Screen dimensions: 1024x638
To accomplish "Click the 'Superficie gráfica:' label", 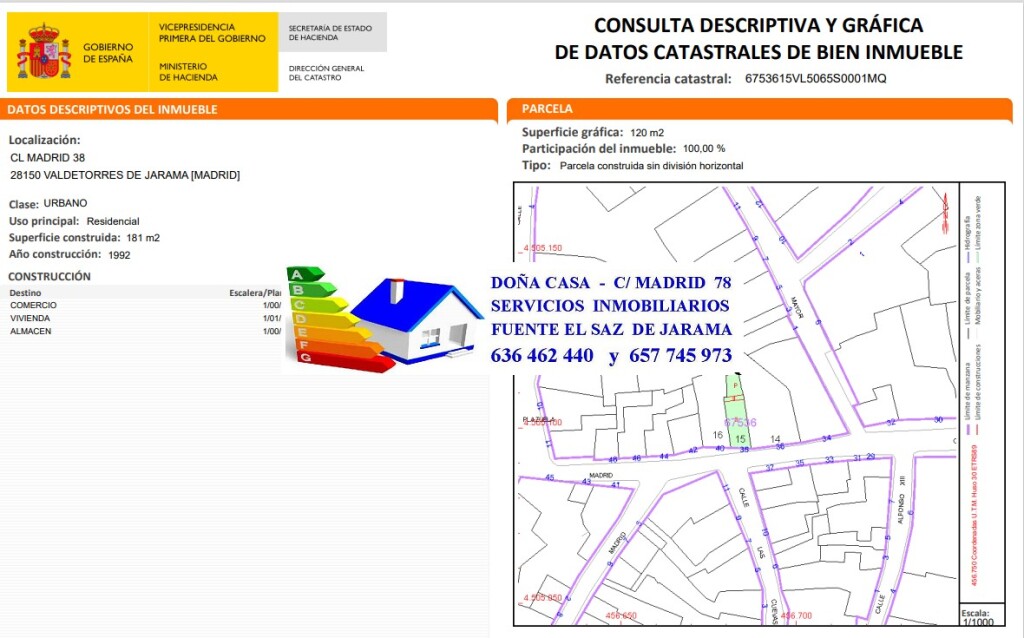I will (573, 132).
